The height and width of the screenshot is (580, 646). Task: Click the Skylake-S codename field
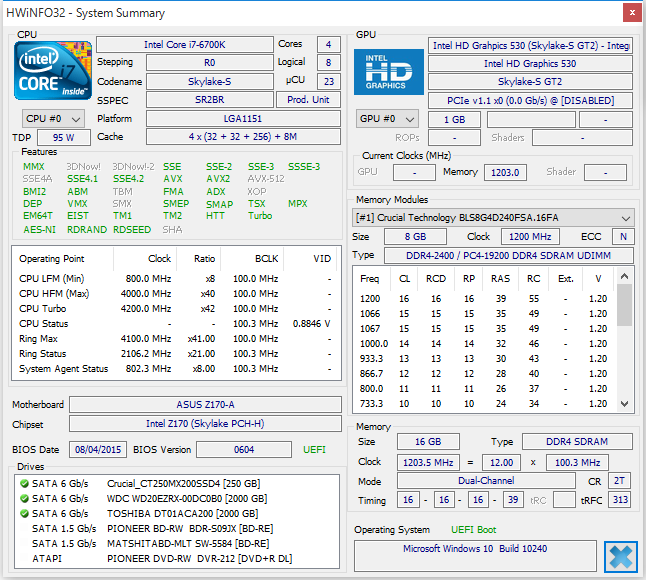(x=210, y=82)
